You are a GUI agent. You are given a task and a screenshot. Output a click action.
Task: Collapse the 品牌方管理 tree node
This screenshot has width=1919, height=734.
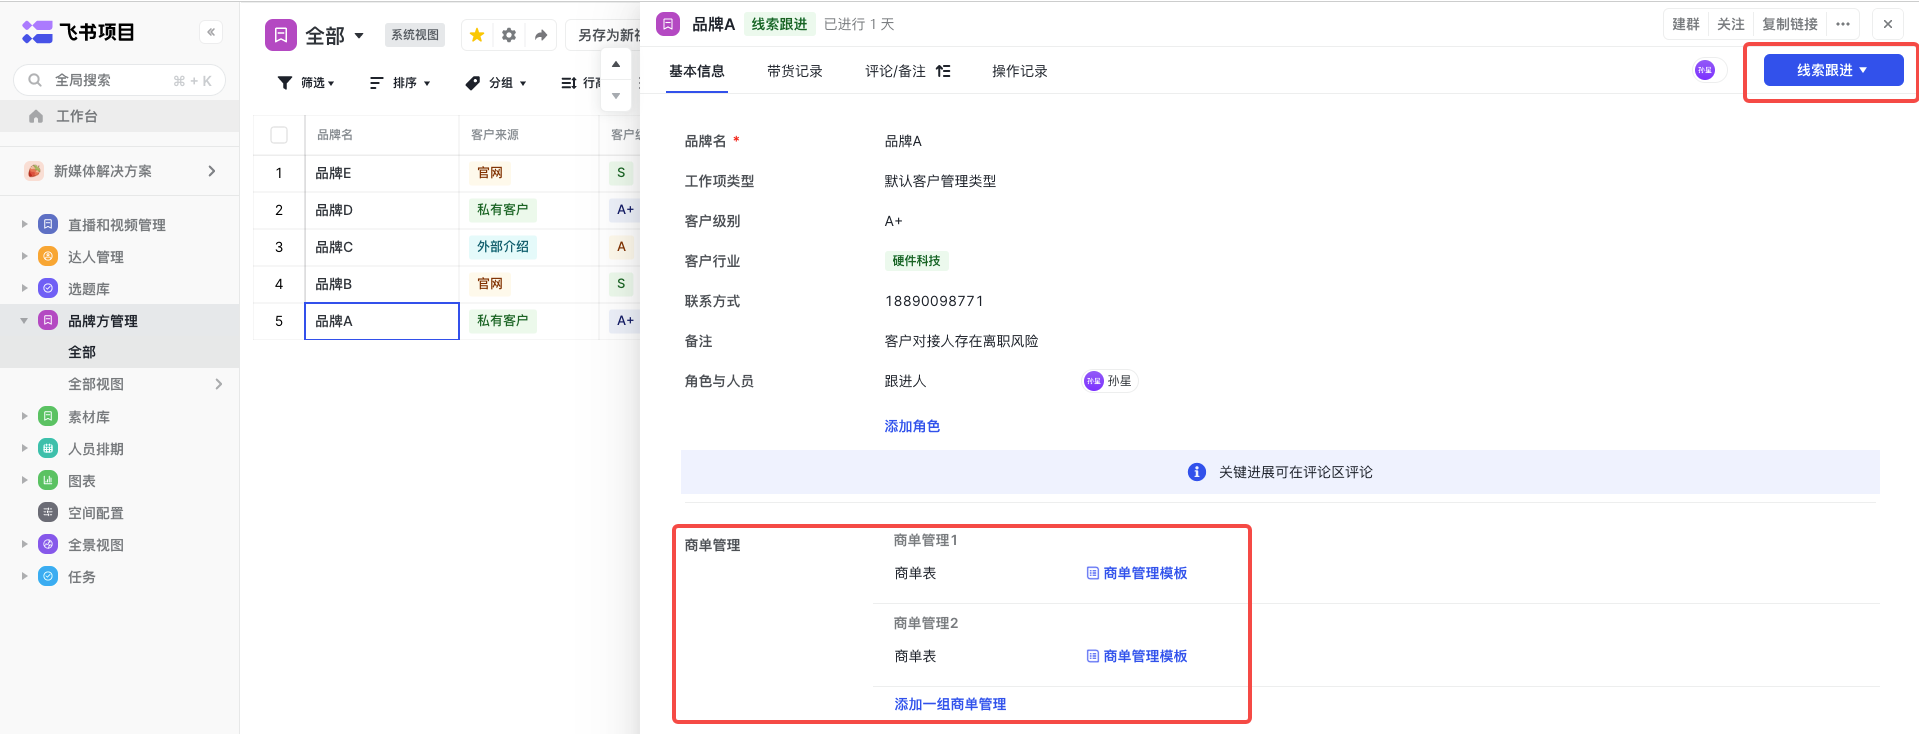point(24,320)
